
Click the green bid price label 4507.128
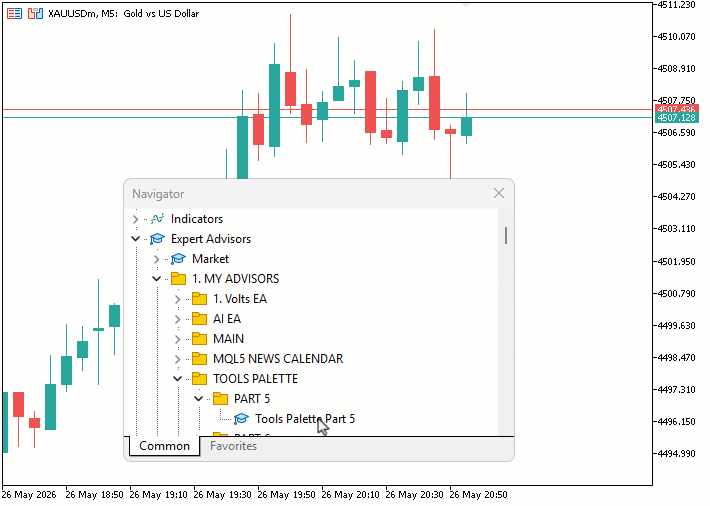click(x=676, y=118)
